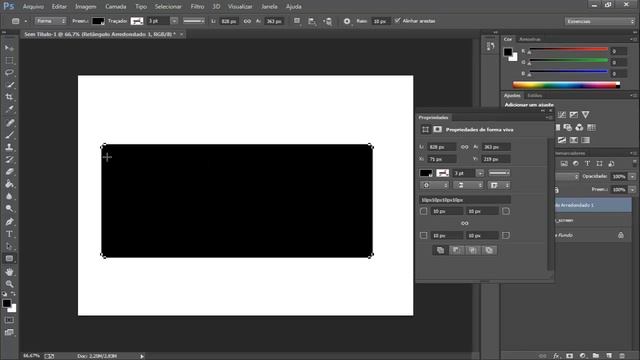Select the Clone Stamp tool
This screenshot has width=640, height=360.
pos(9,147)
